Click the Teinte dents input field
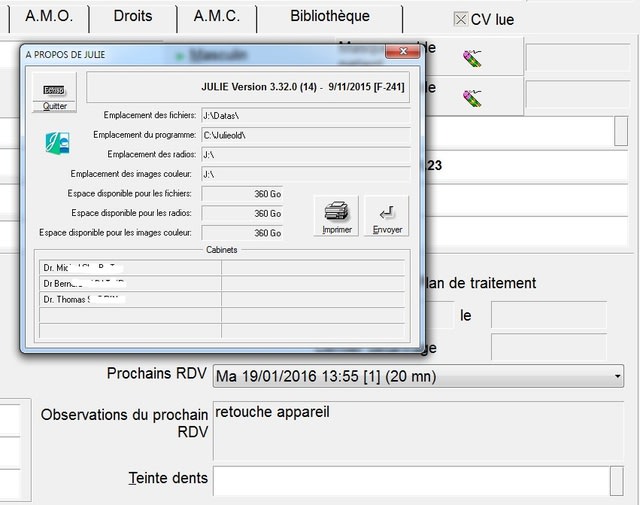This screenshot has height=505, width=640. tap(410, 481)
